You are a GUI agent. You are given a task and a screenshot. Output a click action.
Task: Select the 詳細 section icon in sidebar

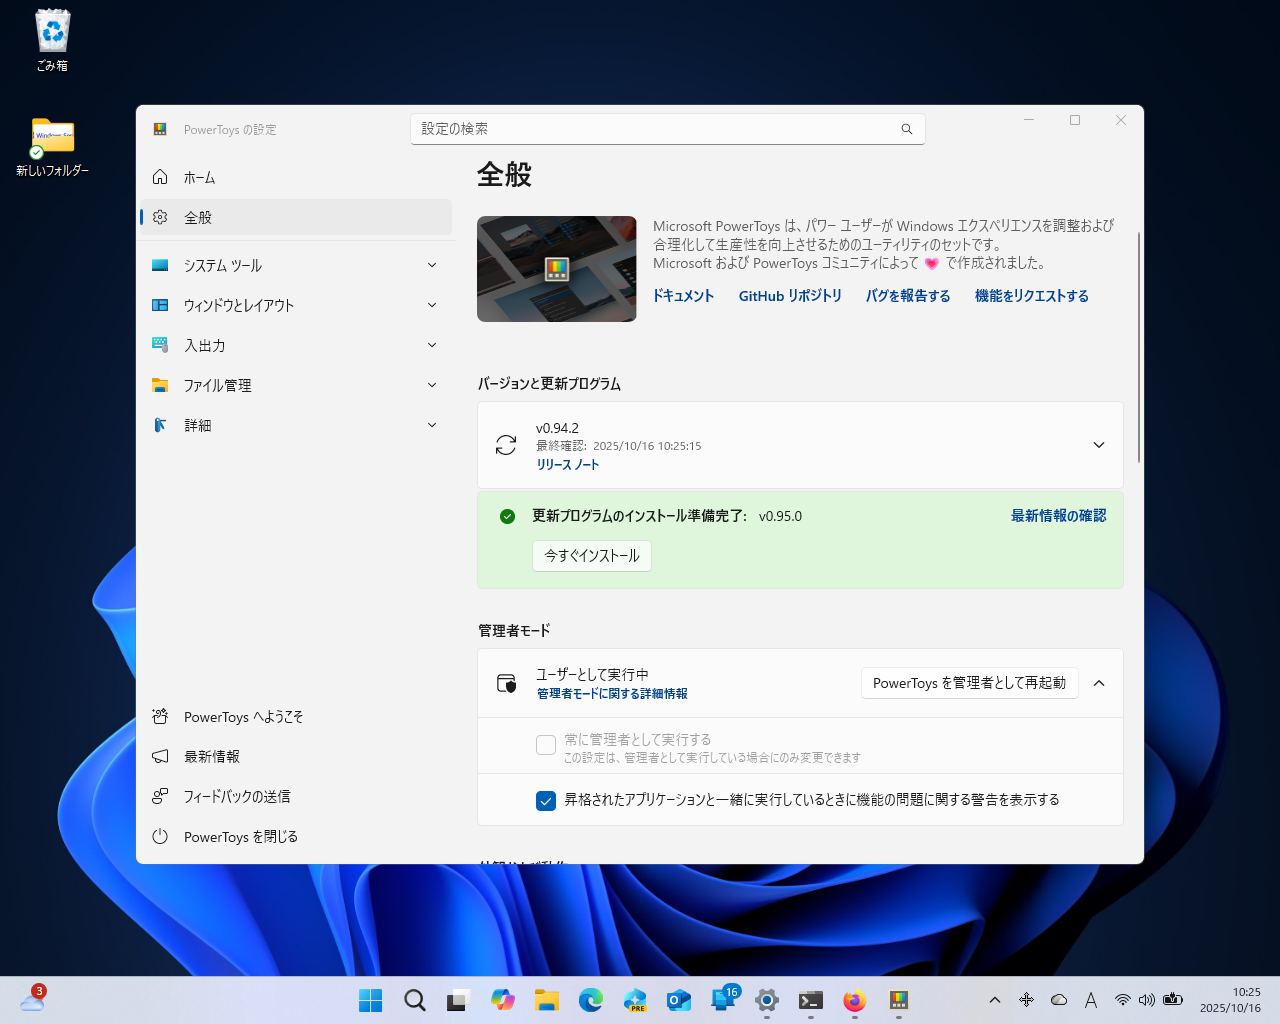point(160,425)
